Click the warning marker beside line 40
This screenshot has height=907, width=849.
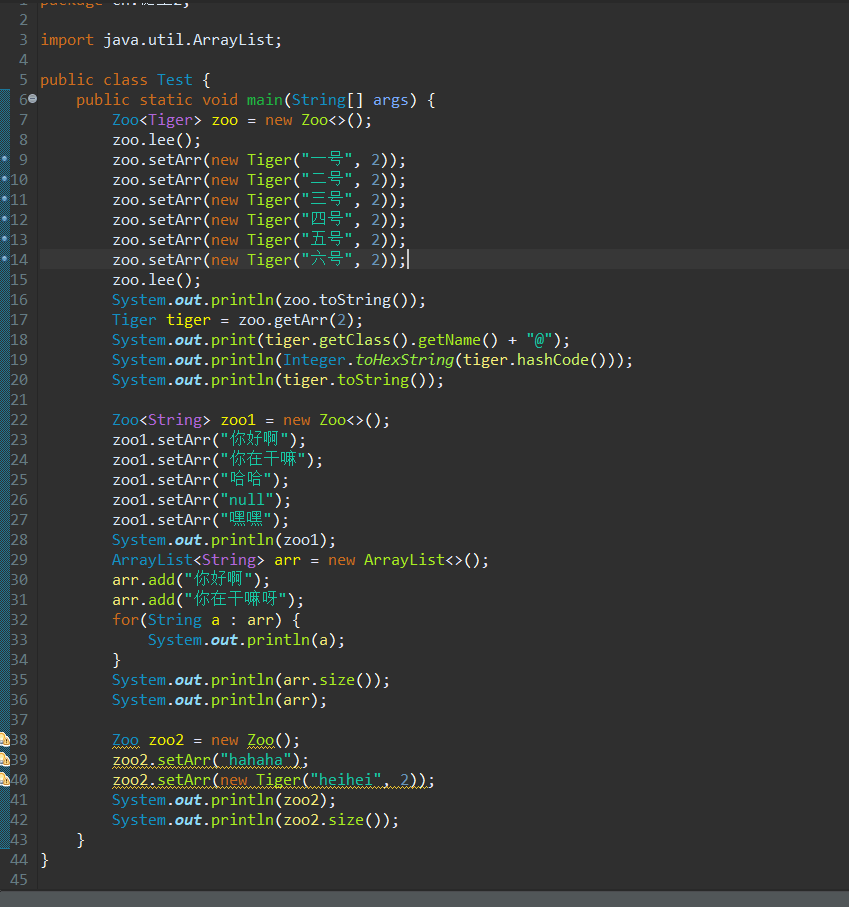4,780
